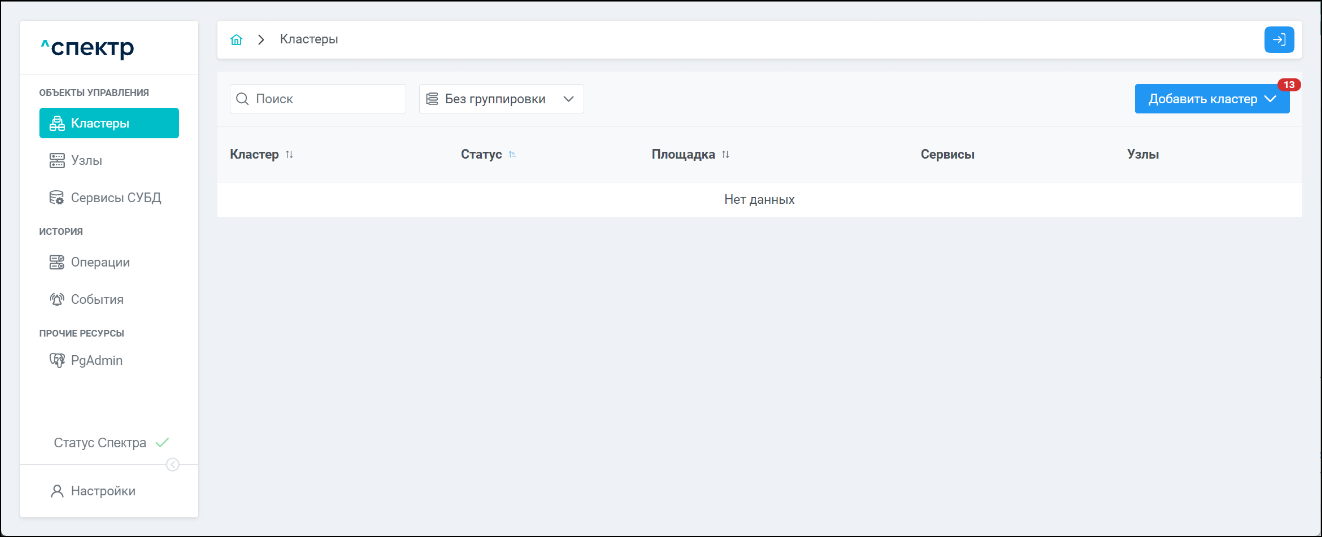Viewport: 1322px width, 538px height.
Task: Click the red notification badge 13
Action: (1289, 85)
